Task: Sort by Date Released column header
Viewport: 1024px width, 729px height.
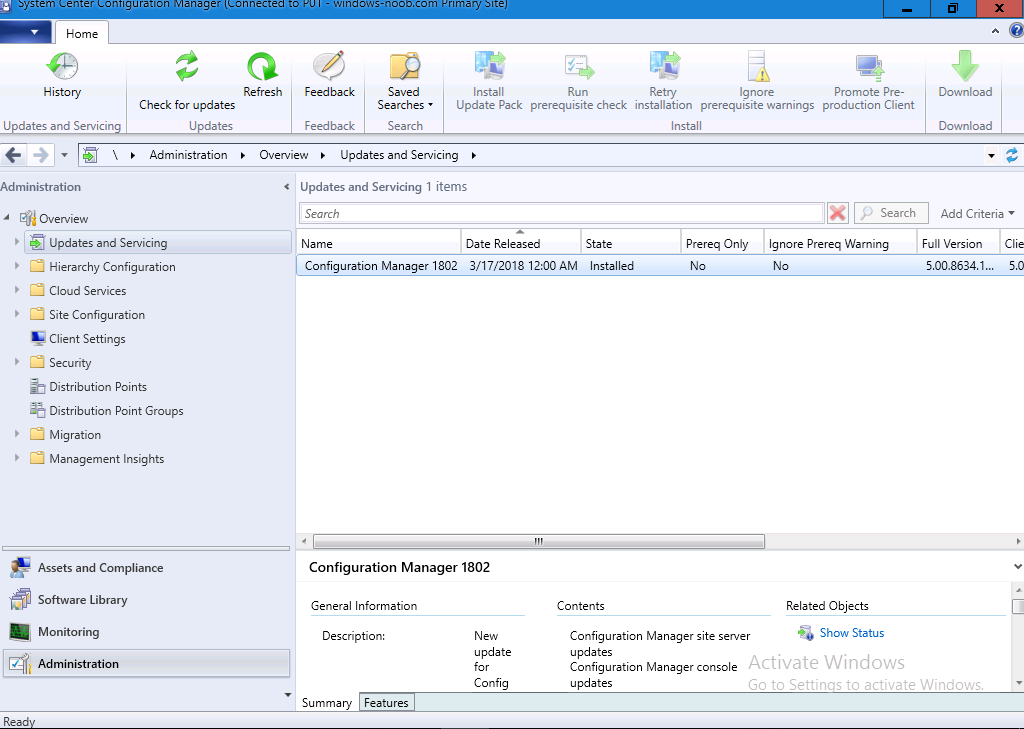Action: [520, 244]
